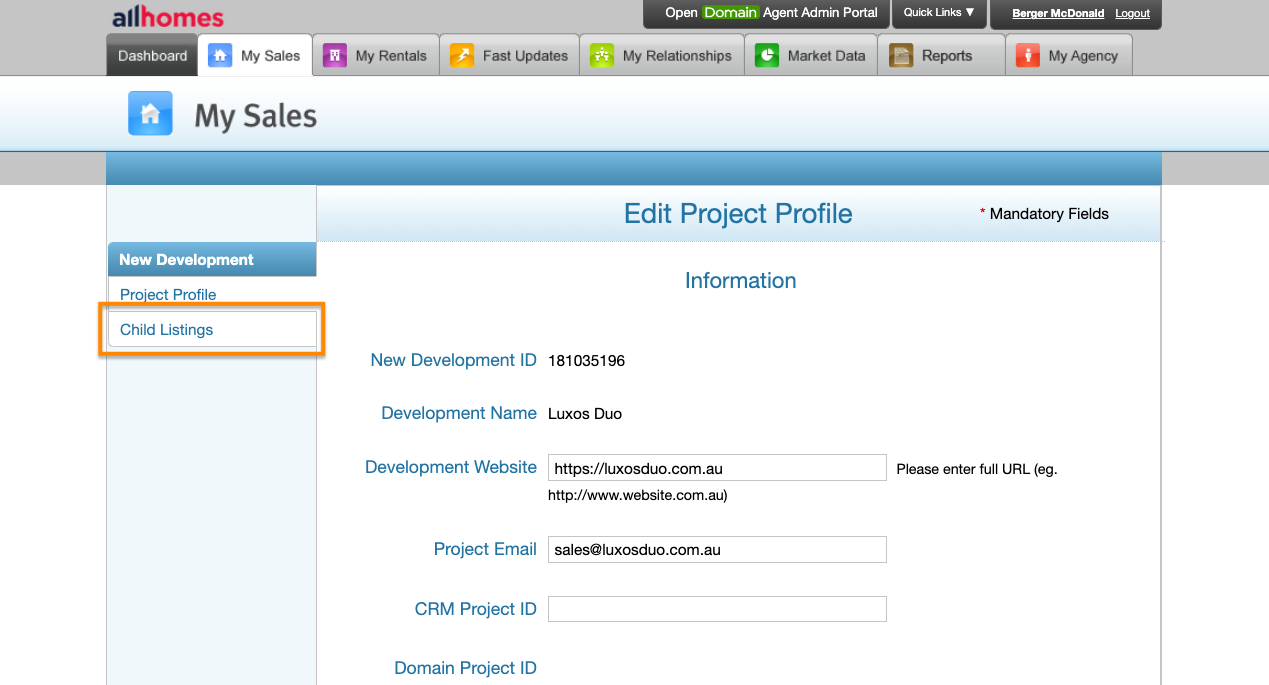
Task: Open the Berger McDonald account link
Action: [1058, 14]
